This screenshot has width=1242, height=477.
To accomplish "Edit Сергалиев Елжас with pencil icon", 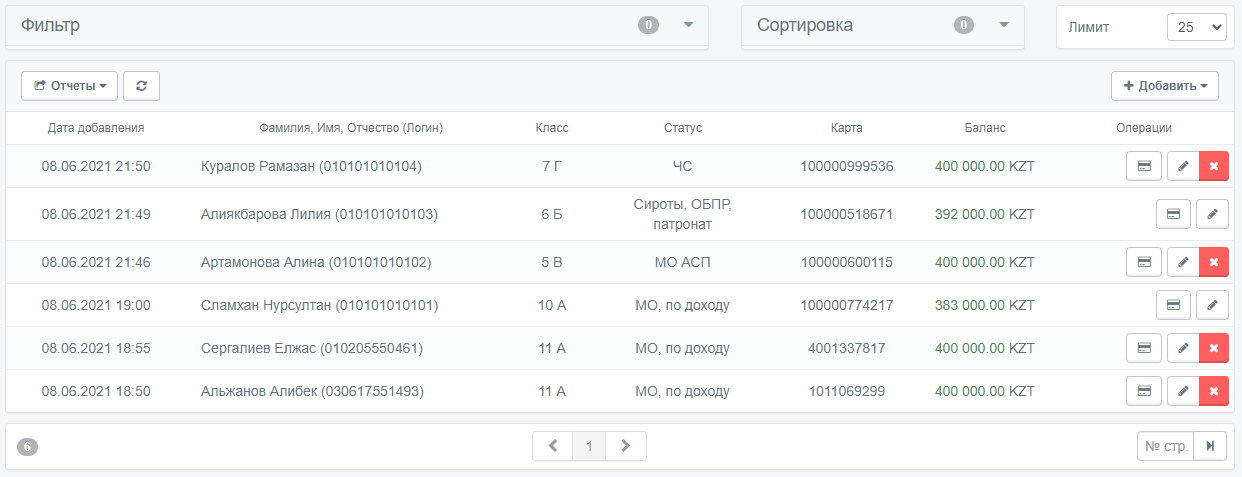I will 1182,348.
